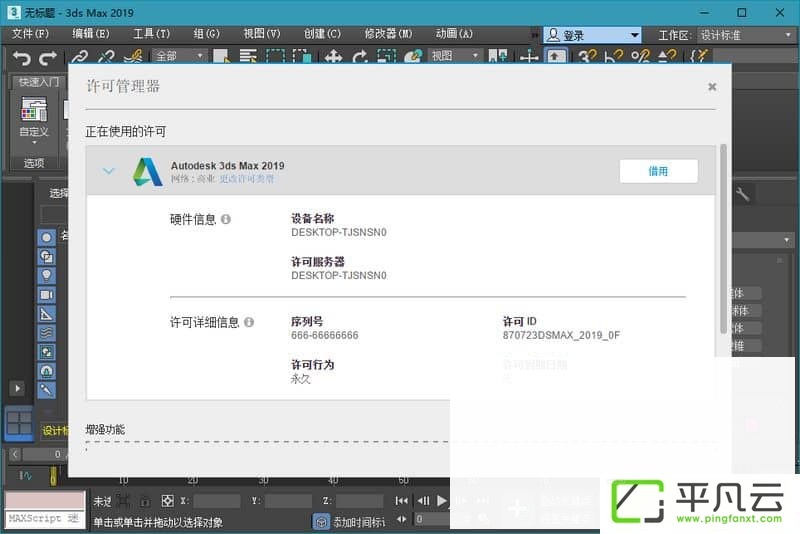Click the MAXScript mini listener input
The width and height of the screenshot is (800, 534).
pyautogui.click(x=45, y=519)
